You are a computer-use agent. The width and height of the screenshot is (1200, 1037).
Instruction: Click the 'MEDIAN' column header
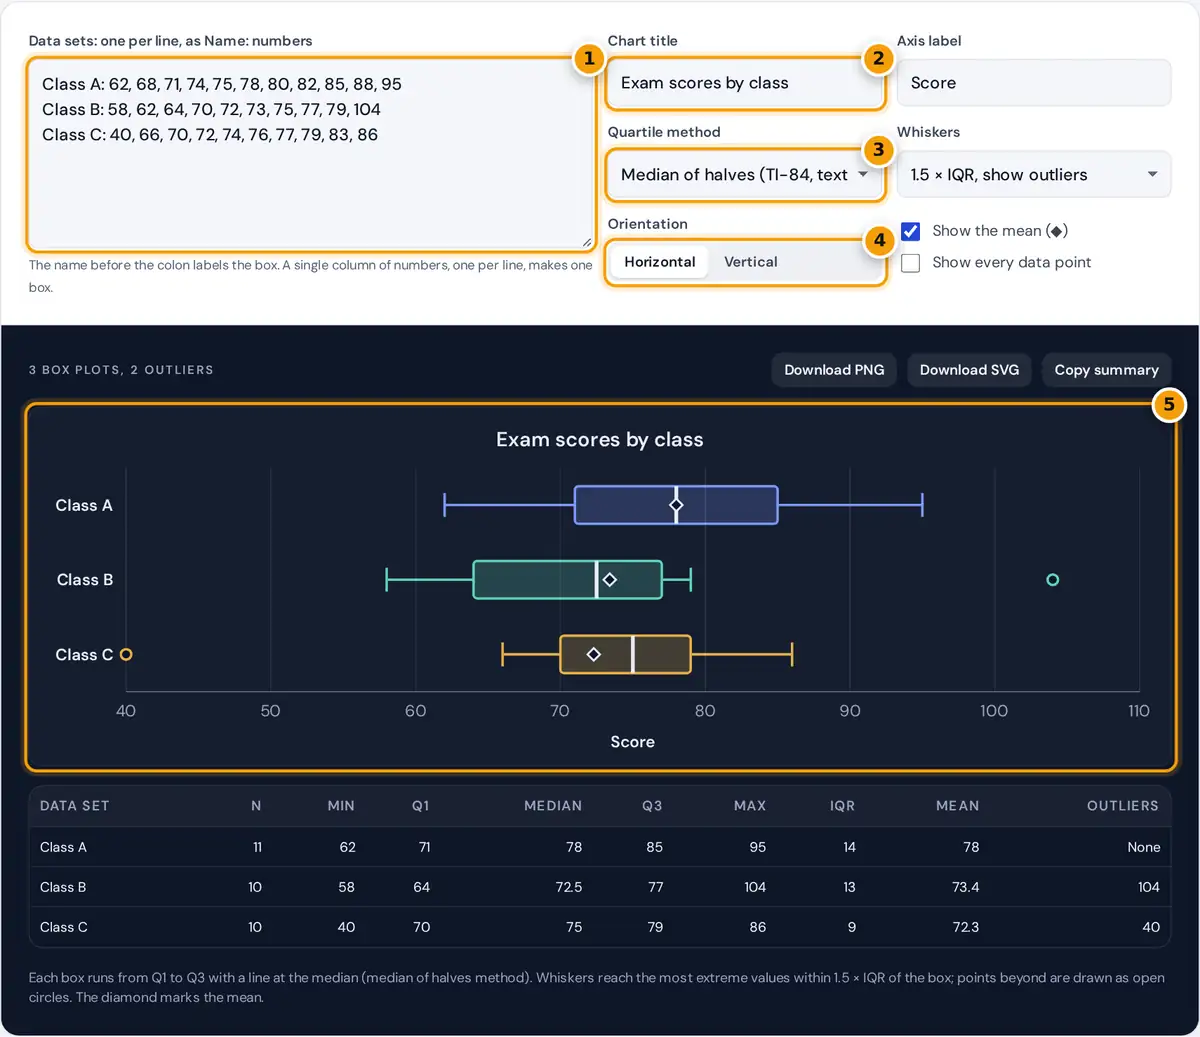point(553,806)
